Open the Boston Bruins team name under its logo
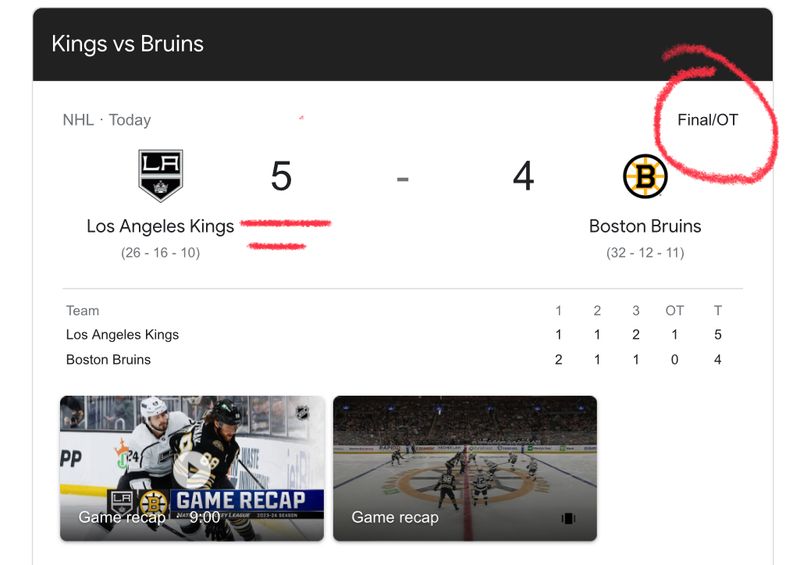800x565 pixels. coord(645,226)
